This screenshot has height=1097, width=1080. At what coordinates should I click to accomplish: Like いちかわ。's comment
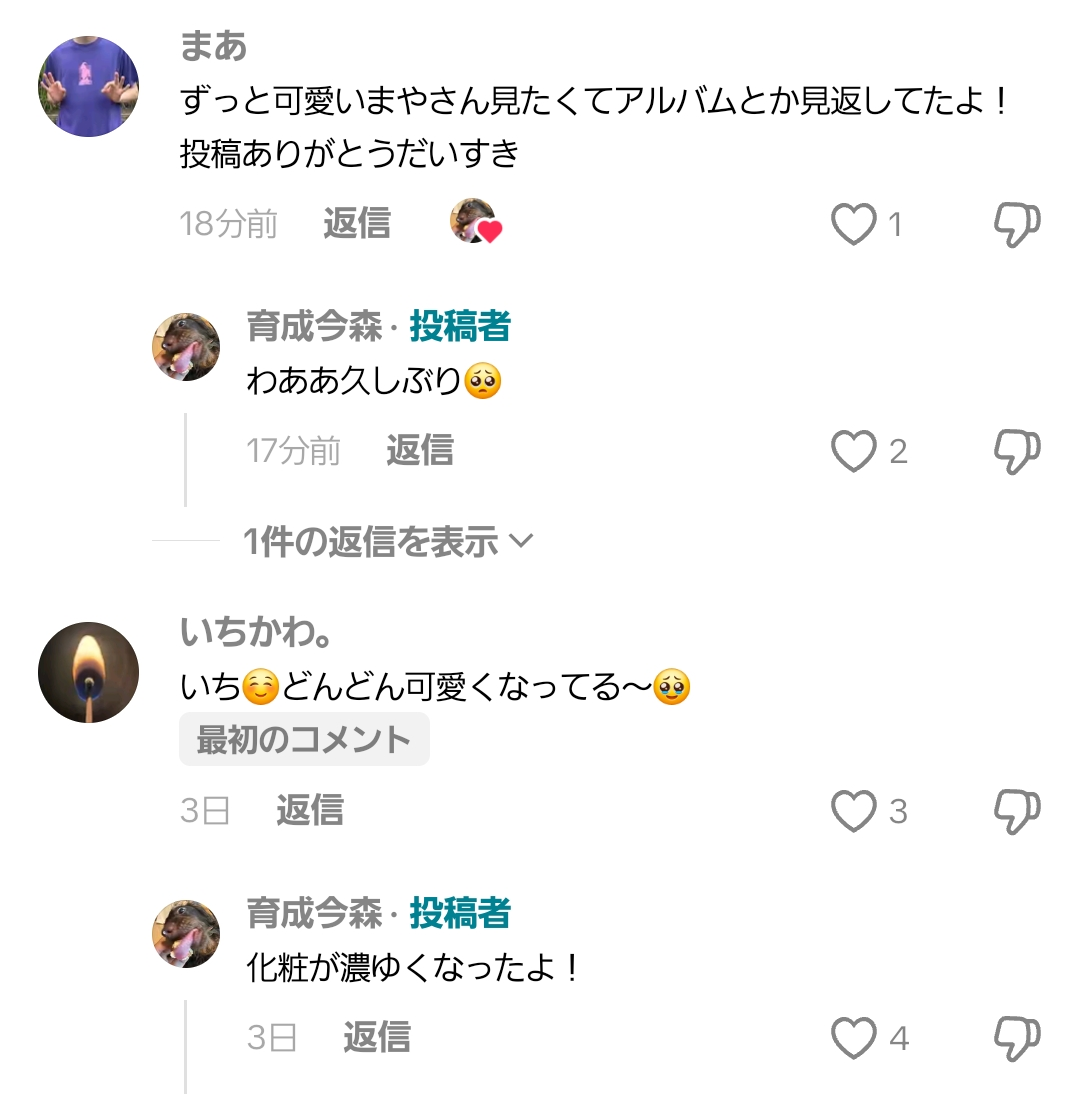pyautogui.click(x=854, y=811)
